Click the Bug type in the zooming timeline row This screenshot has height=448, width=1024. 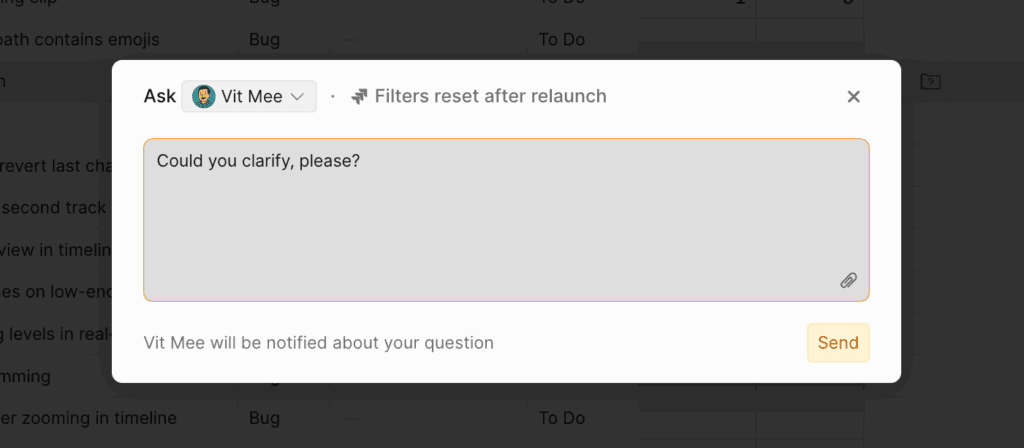coord(265,418)
